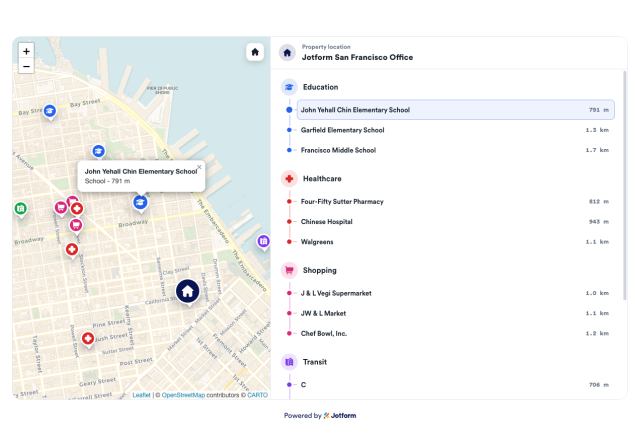Select the Walgreens entry
The height and width of the screenshot is (433, 640).
tap(456, 242)
